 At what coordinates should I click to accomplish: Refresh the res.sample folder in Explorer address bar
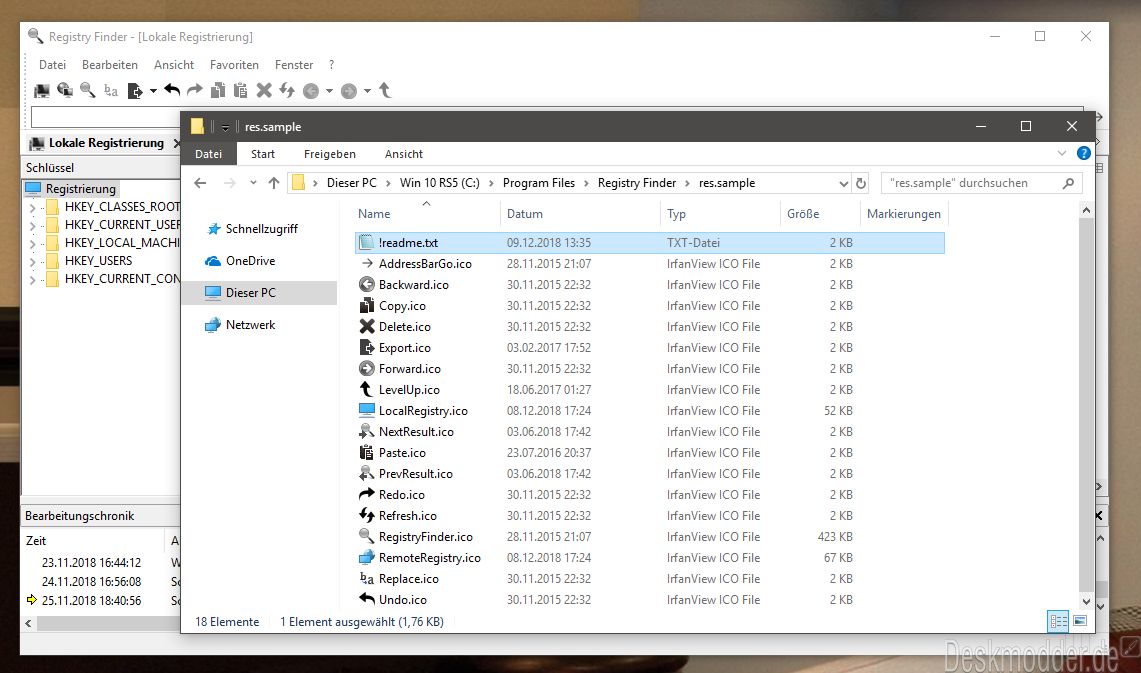tap(861, 183)
